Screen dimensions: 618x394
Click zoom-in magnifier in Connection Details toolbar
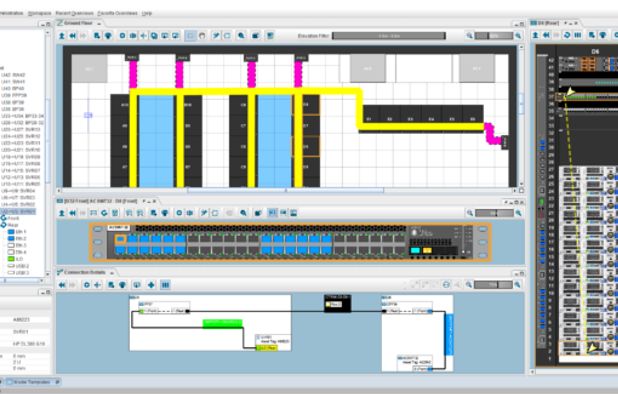tap(517, 285)
